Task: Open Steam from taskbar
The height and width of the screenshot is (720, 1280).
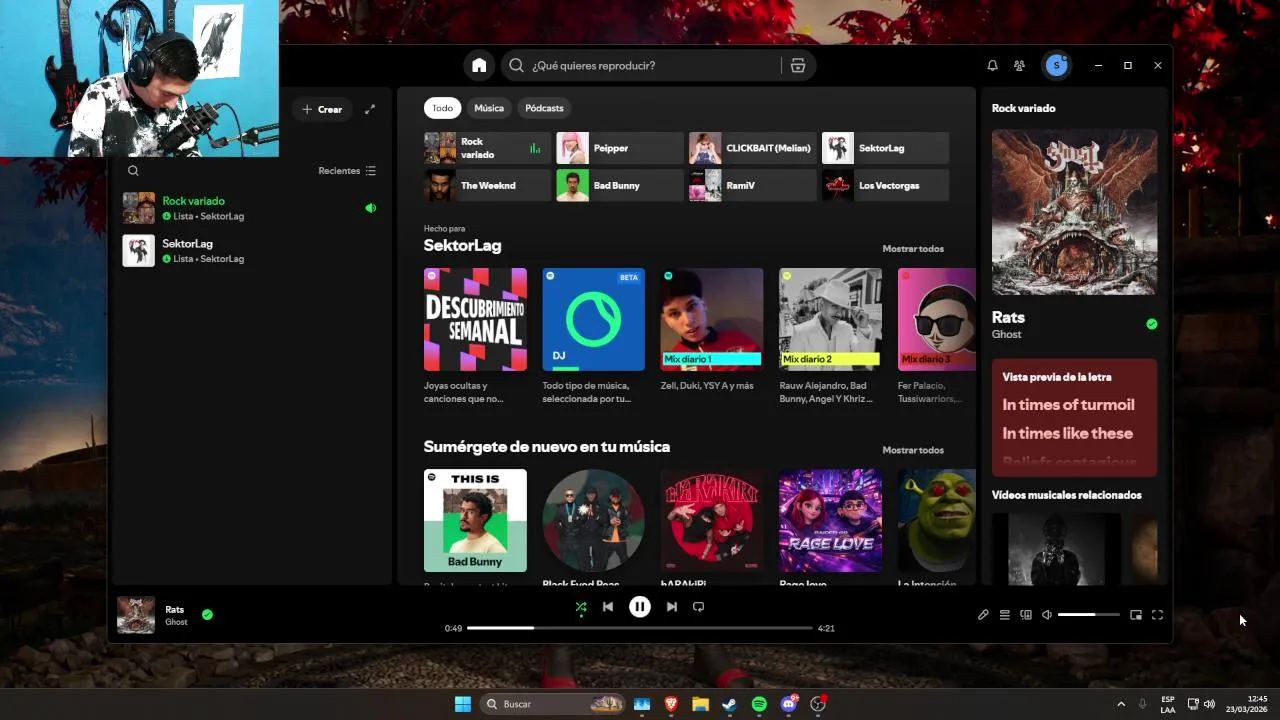Action: (x=730, y=704)
